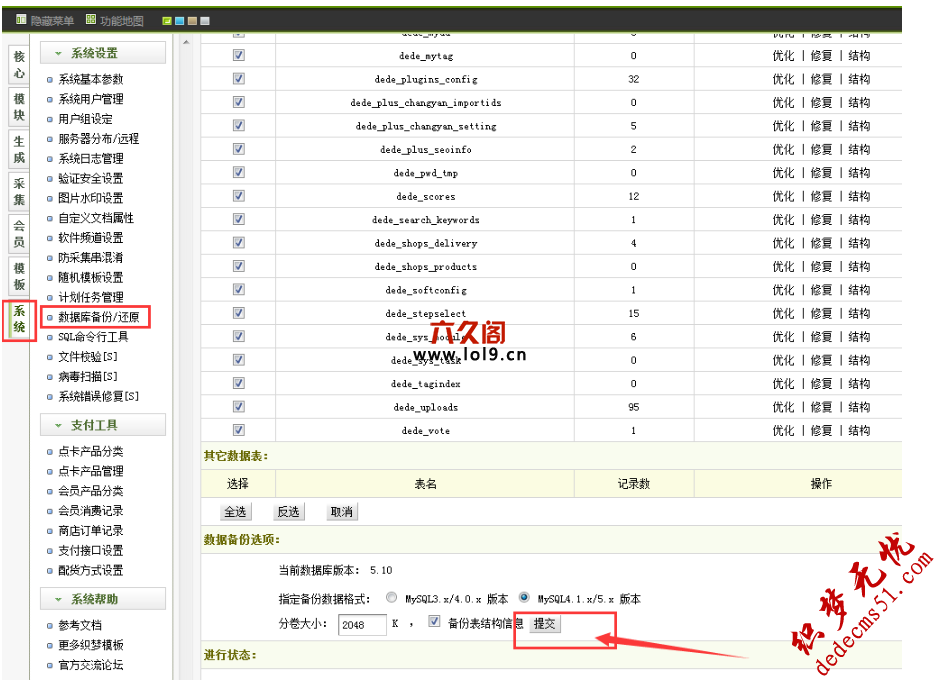Click the bullet icon beside 图片水印设置

coord(50,199)
